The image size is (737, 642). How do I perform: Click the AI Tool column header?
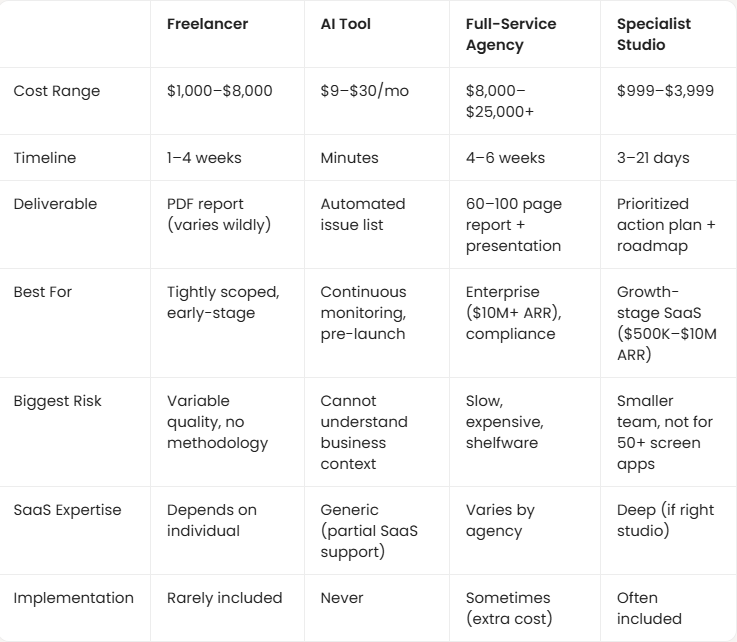tap(345, 24)
